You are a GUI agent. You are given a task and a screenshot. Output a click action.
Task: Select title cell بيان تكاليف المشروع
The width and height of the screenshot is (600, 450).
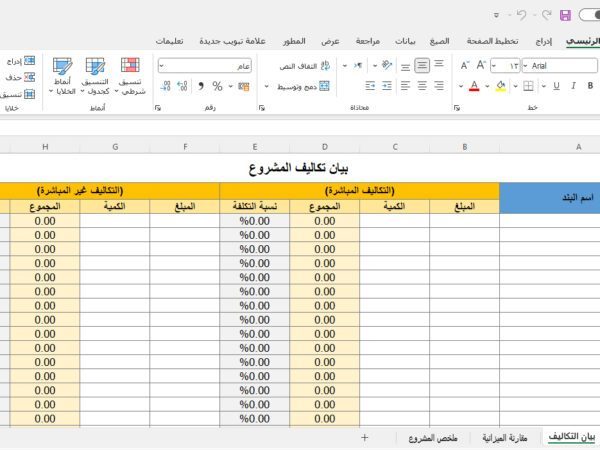coord(298,168)
